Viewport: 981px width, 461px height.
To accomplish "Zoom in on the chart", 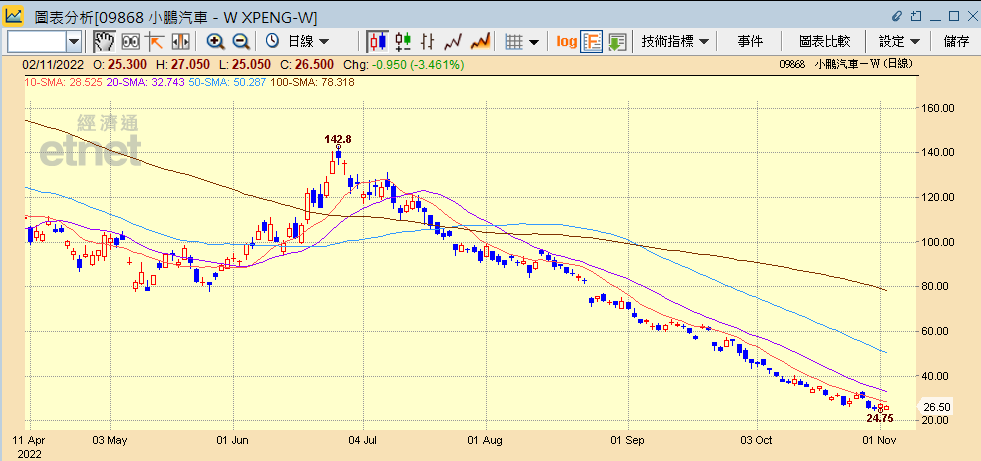I will (x=215, y=42).
